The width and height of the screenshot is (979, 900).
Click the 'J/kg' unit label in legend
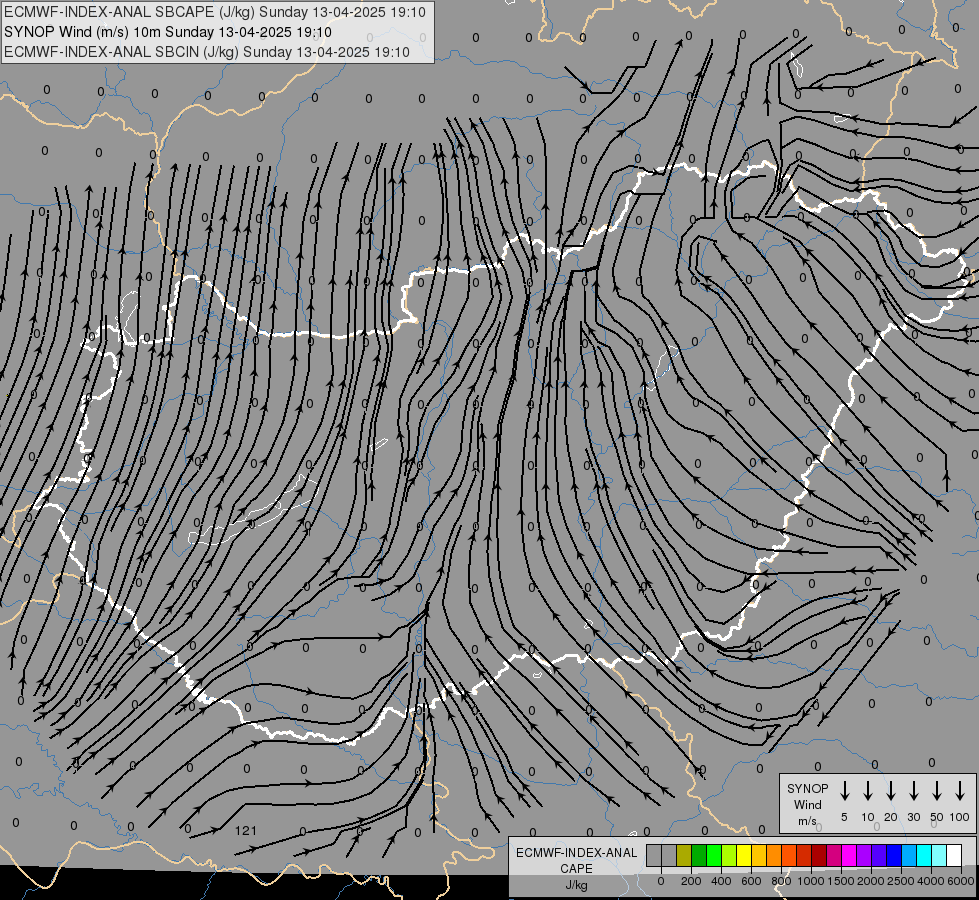point(576,885)
